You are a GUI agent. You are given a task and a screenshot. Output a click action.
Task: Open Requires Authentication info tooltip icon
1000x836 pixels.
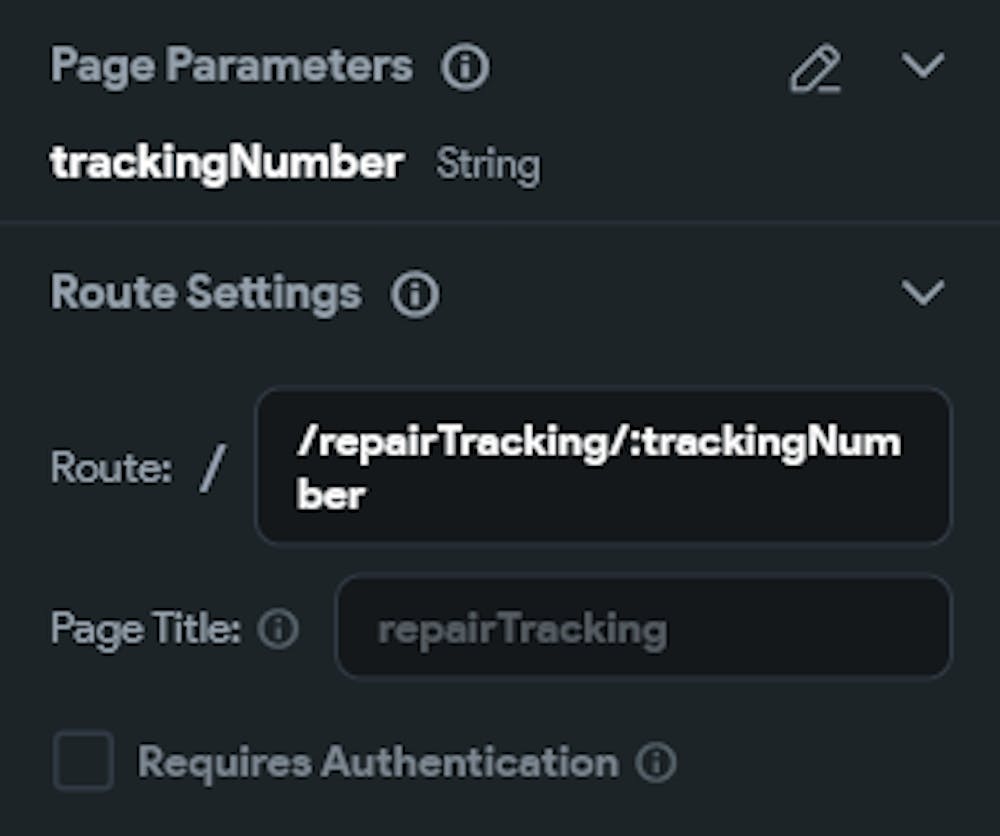pos(656,763)
